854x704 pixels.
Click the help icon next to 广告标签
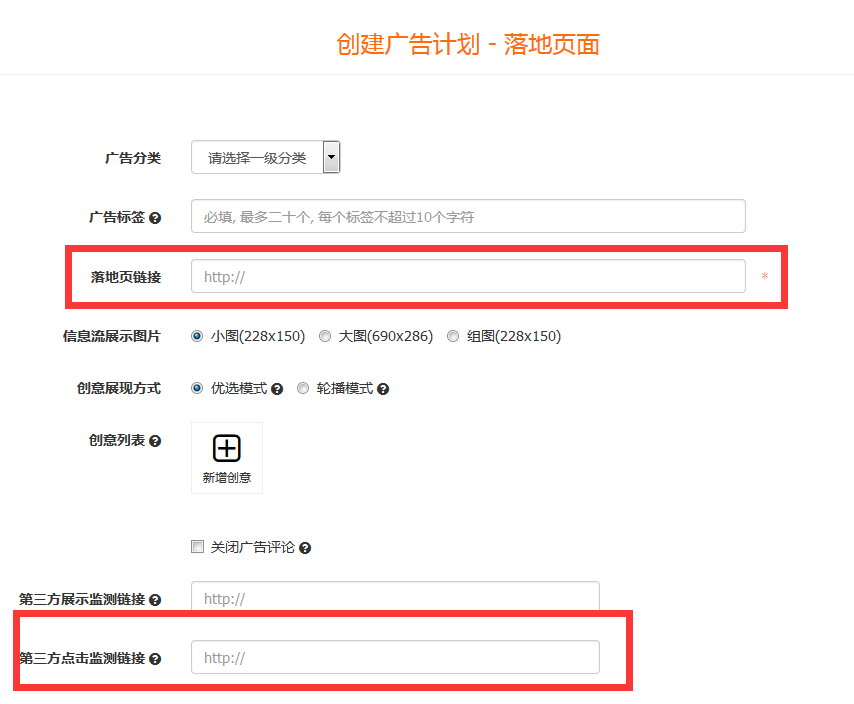tap(155, 218)
